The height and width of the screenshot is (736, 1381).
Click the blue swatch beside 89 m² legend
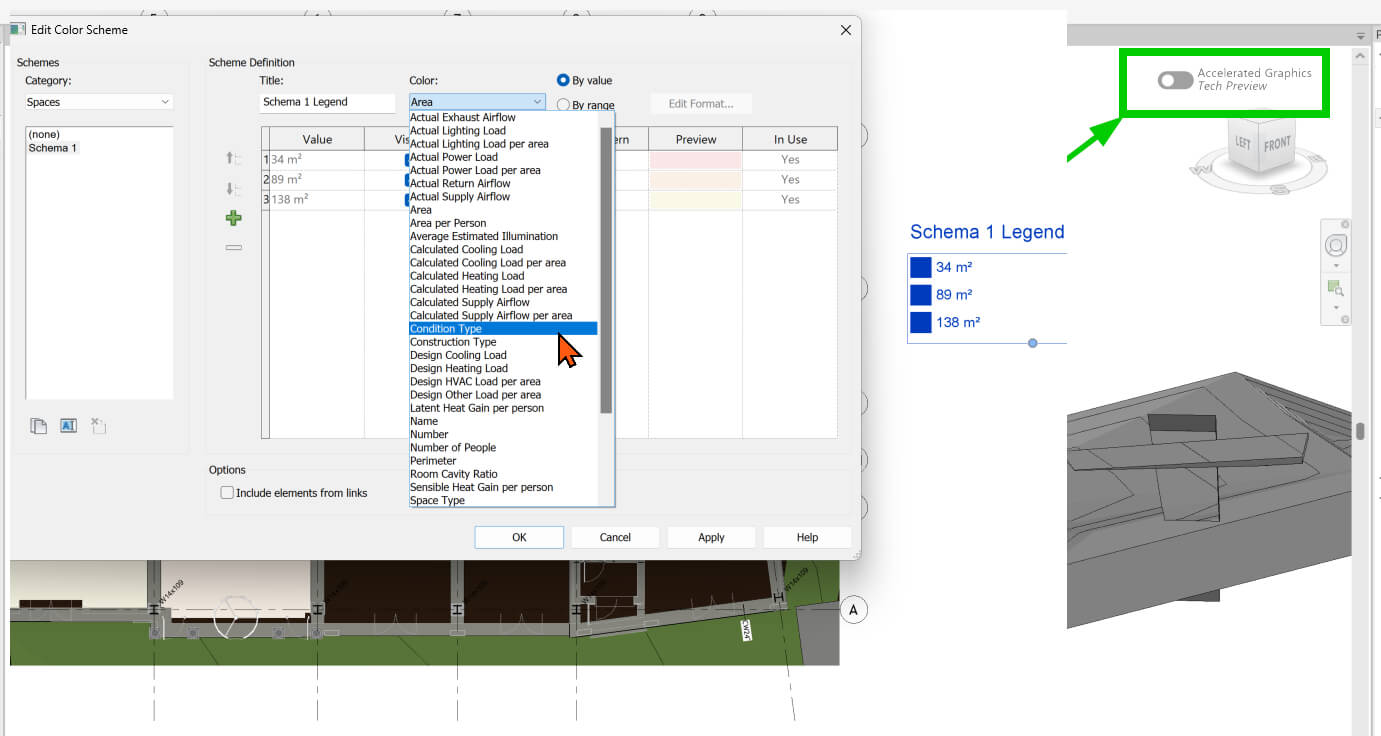click(x=921, y=295)
